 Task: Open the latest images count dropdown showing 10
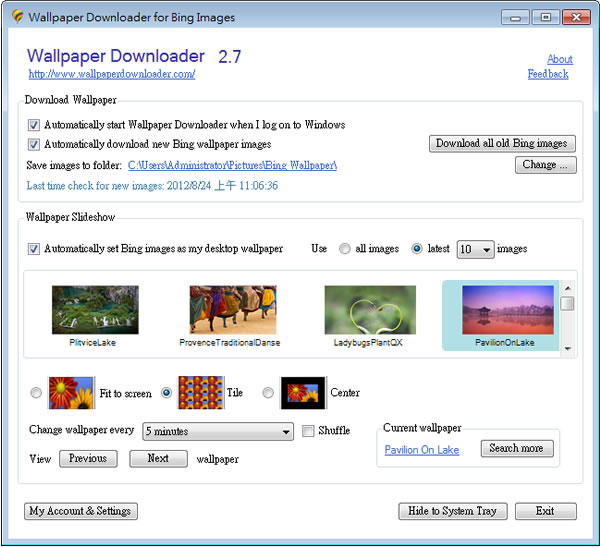click(475, 250)
